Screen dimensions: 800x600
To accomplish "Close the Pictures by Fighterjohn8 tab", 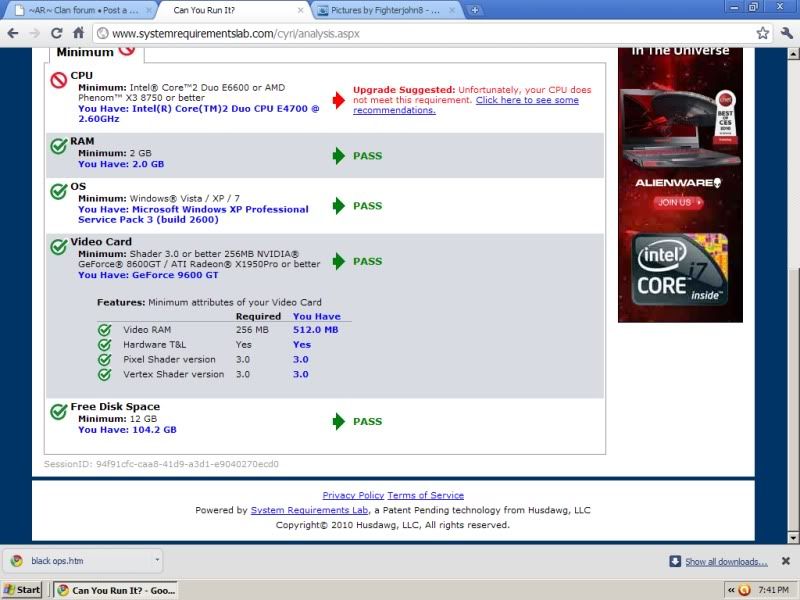I will [452, 10].
